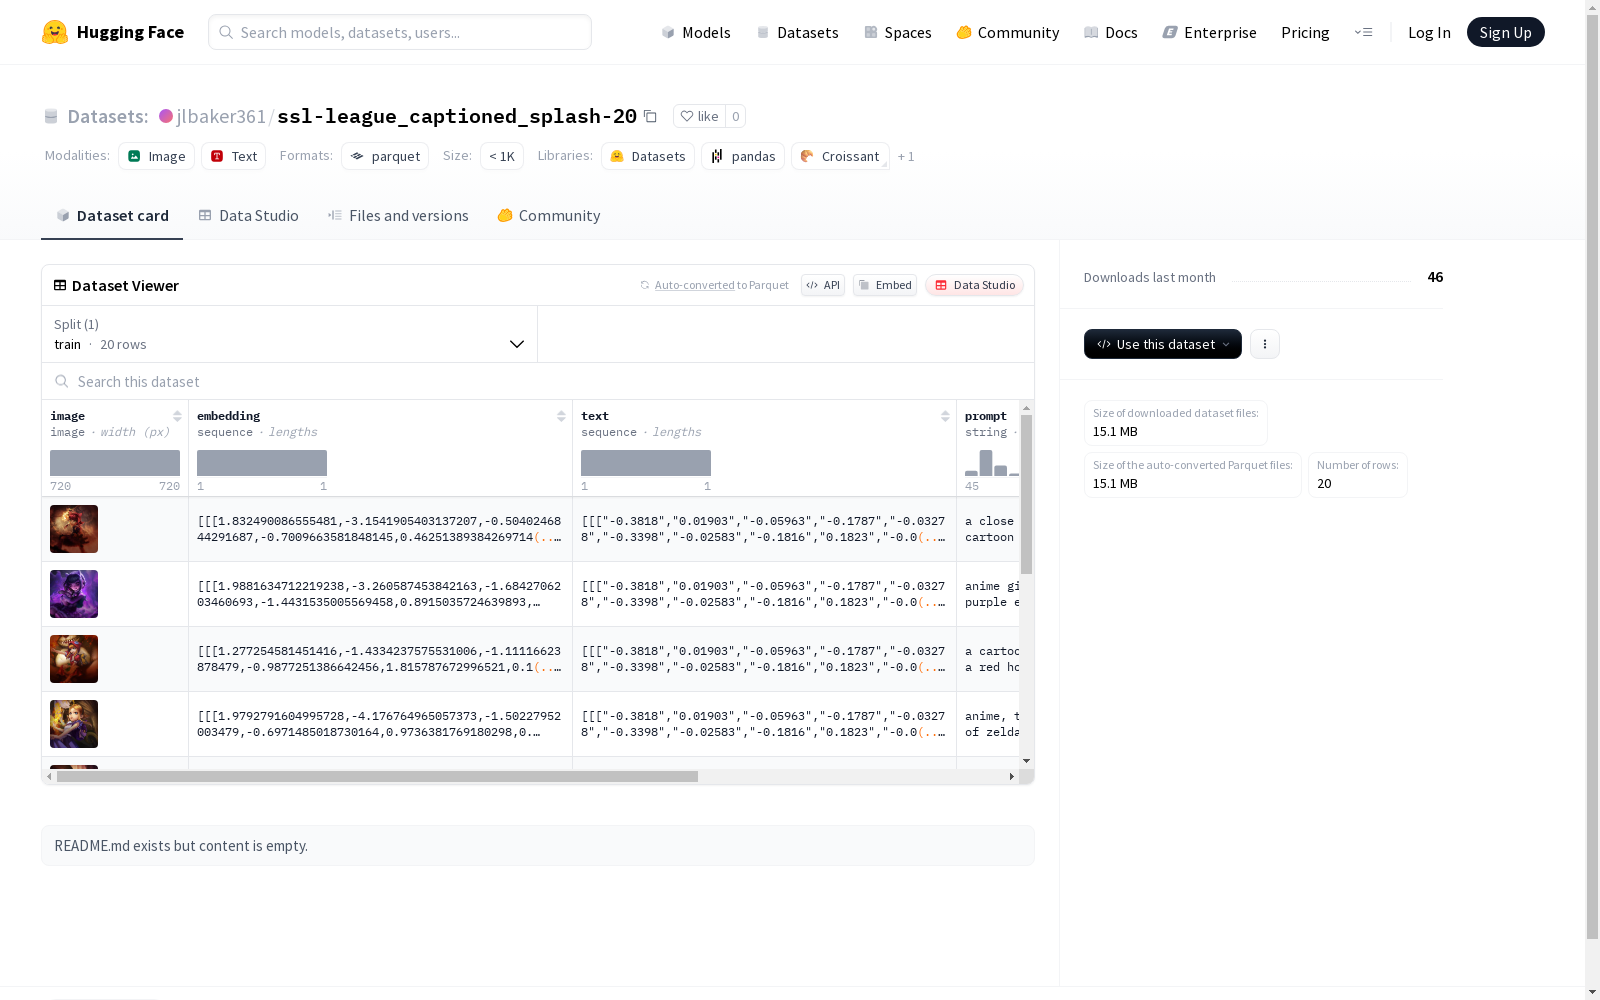
Task: Click second row purple image thumbnail
Action: tap(74, 594)
